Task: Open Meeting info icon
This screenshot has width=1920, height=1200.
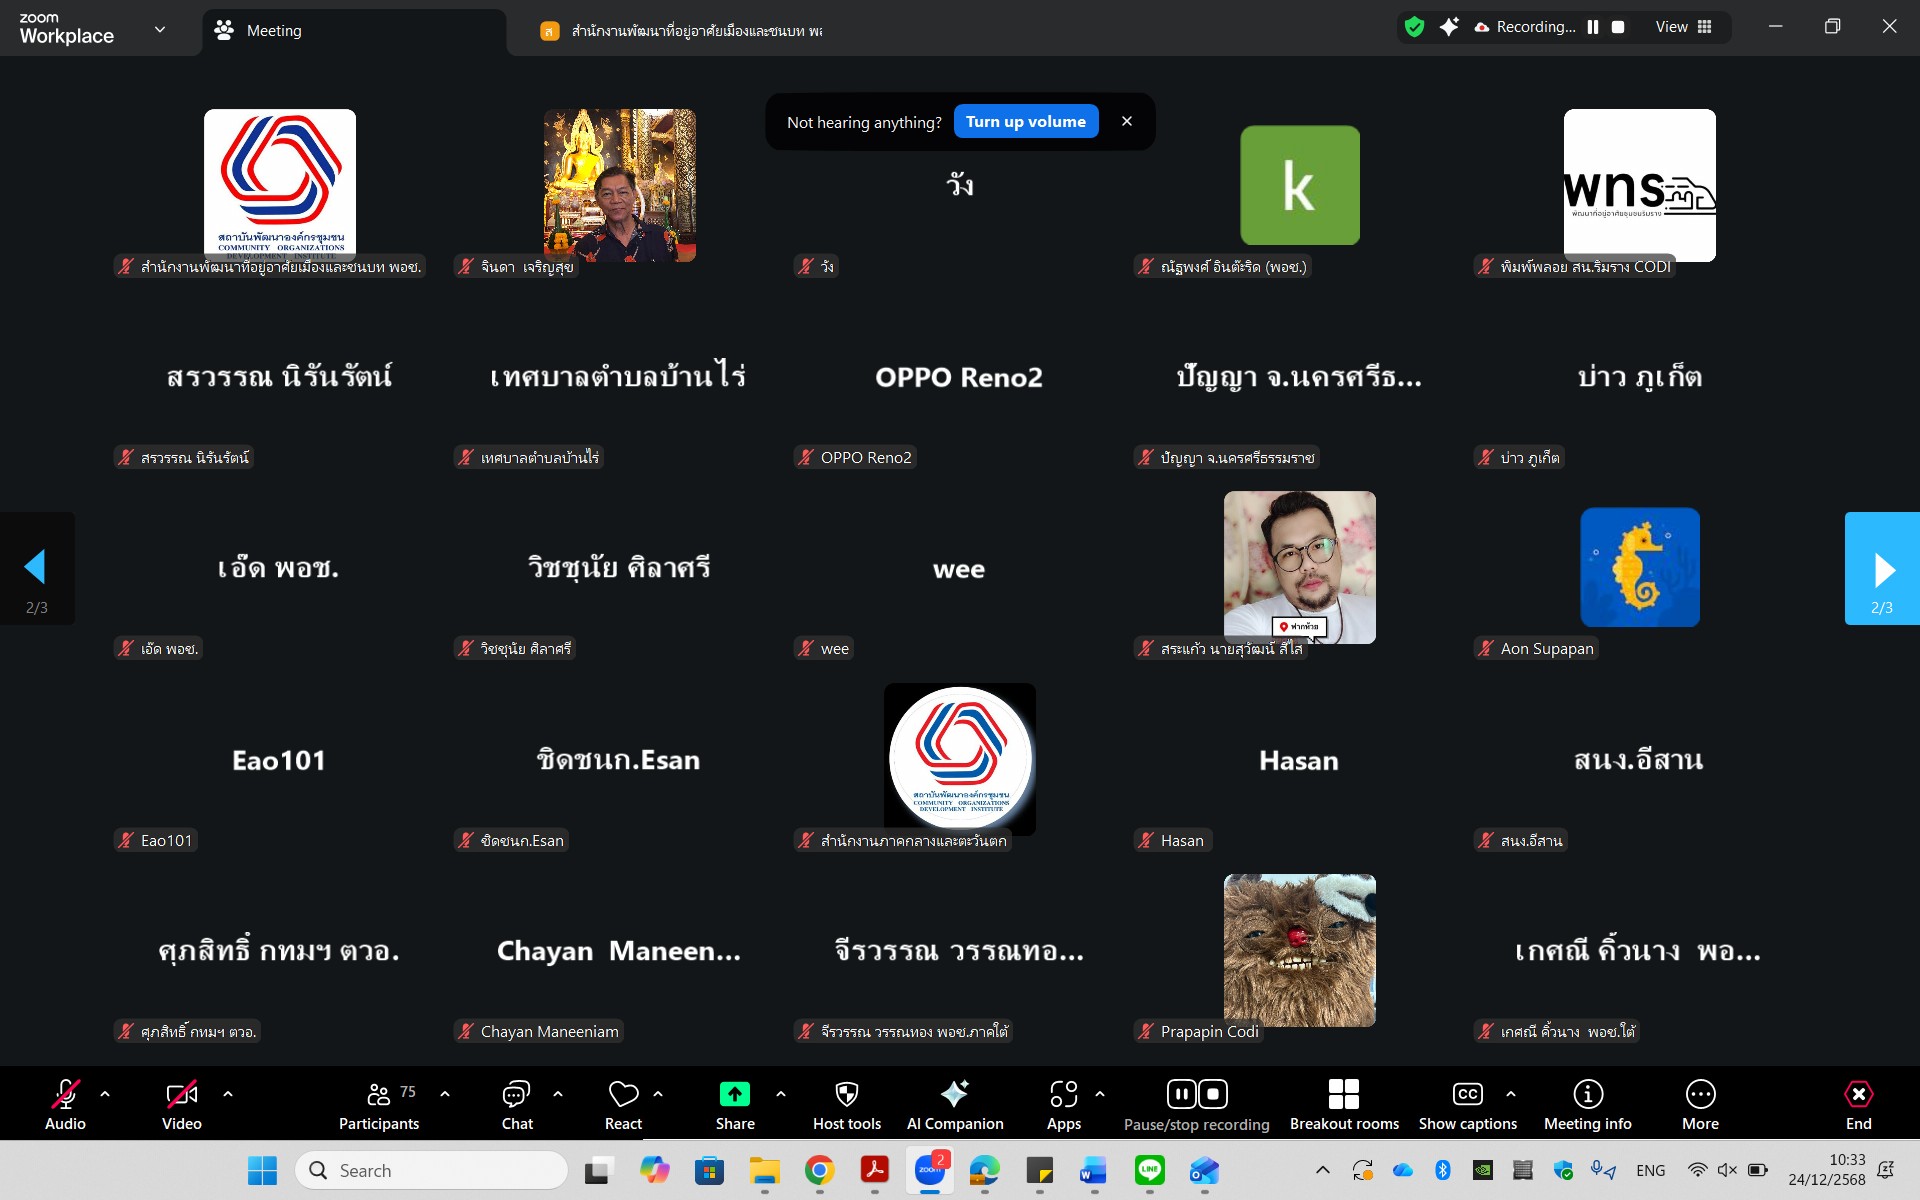Action: click(1587, 1095)
